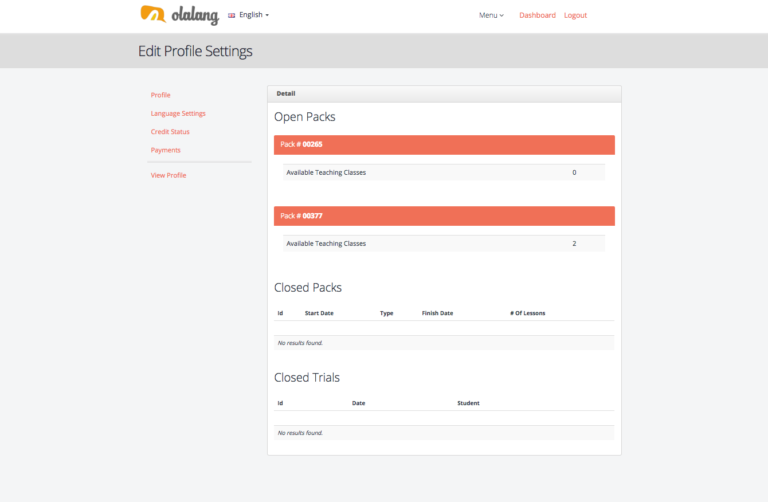Click the Olalang logo

179,15
